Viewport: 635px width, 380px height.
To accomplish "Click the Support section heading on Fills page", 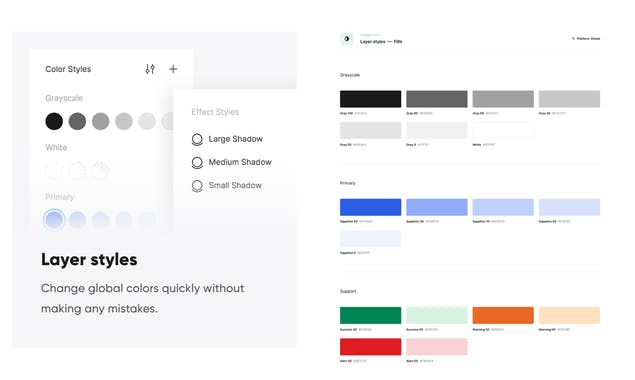I will pyautogui.click(x=348, y=291).
